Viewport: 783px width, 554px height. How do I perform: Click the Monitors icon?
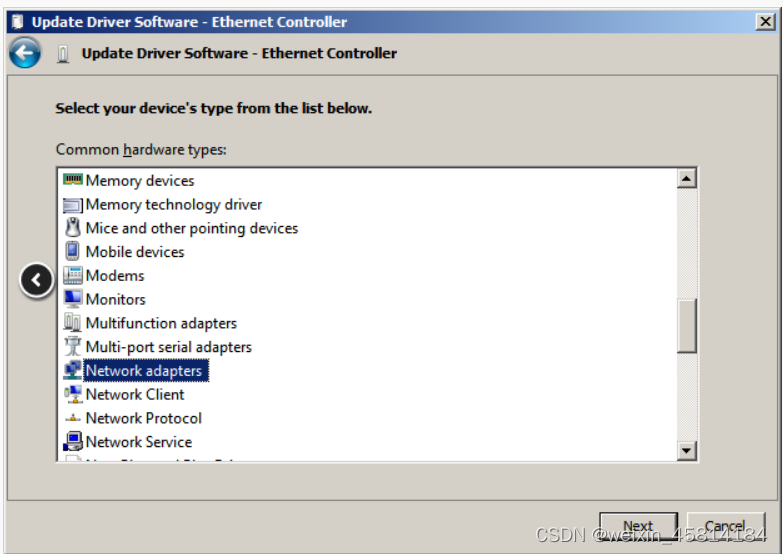pyautogui.click(x=73, y=299)
